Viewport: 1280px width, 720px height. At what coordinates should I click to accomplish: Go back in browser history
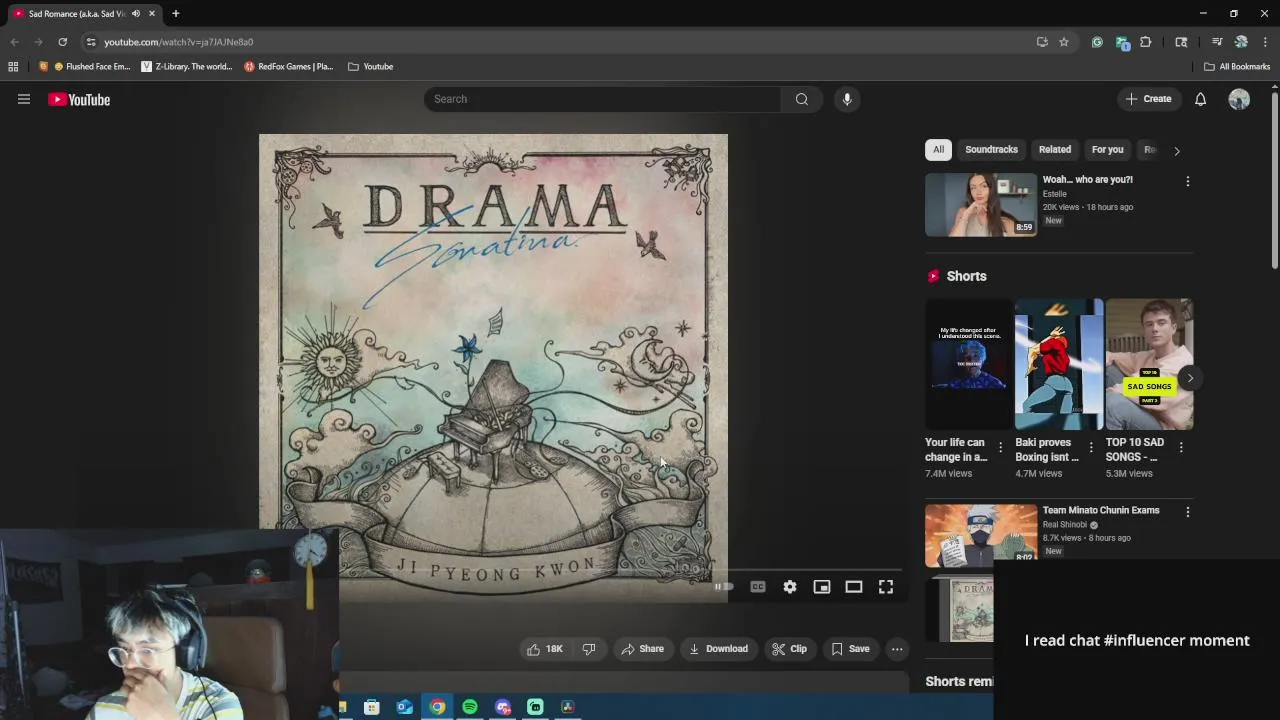[x=14, y=42]
